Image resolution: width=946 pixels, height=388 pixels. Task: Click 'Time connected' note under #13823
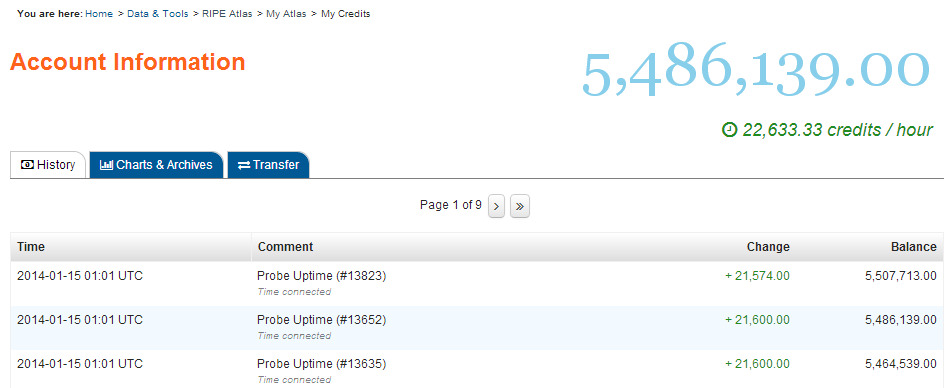click(x=294, y=292)
